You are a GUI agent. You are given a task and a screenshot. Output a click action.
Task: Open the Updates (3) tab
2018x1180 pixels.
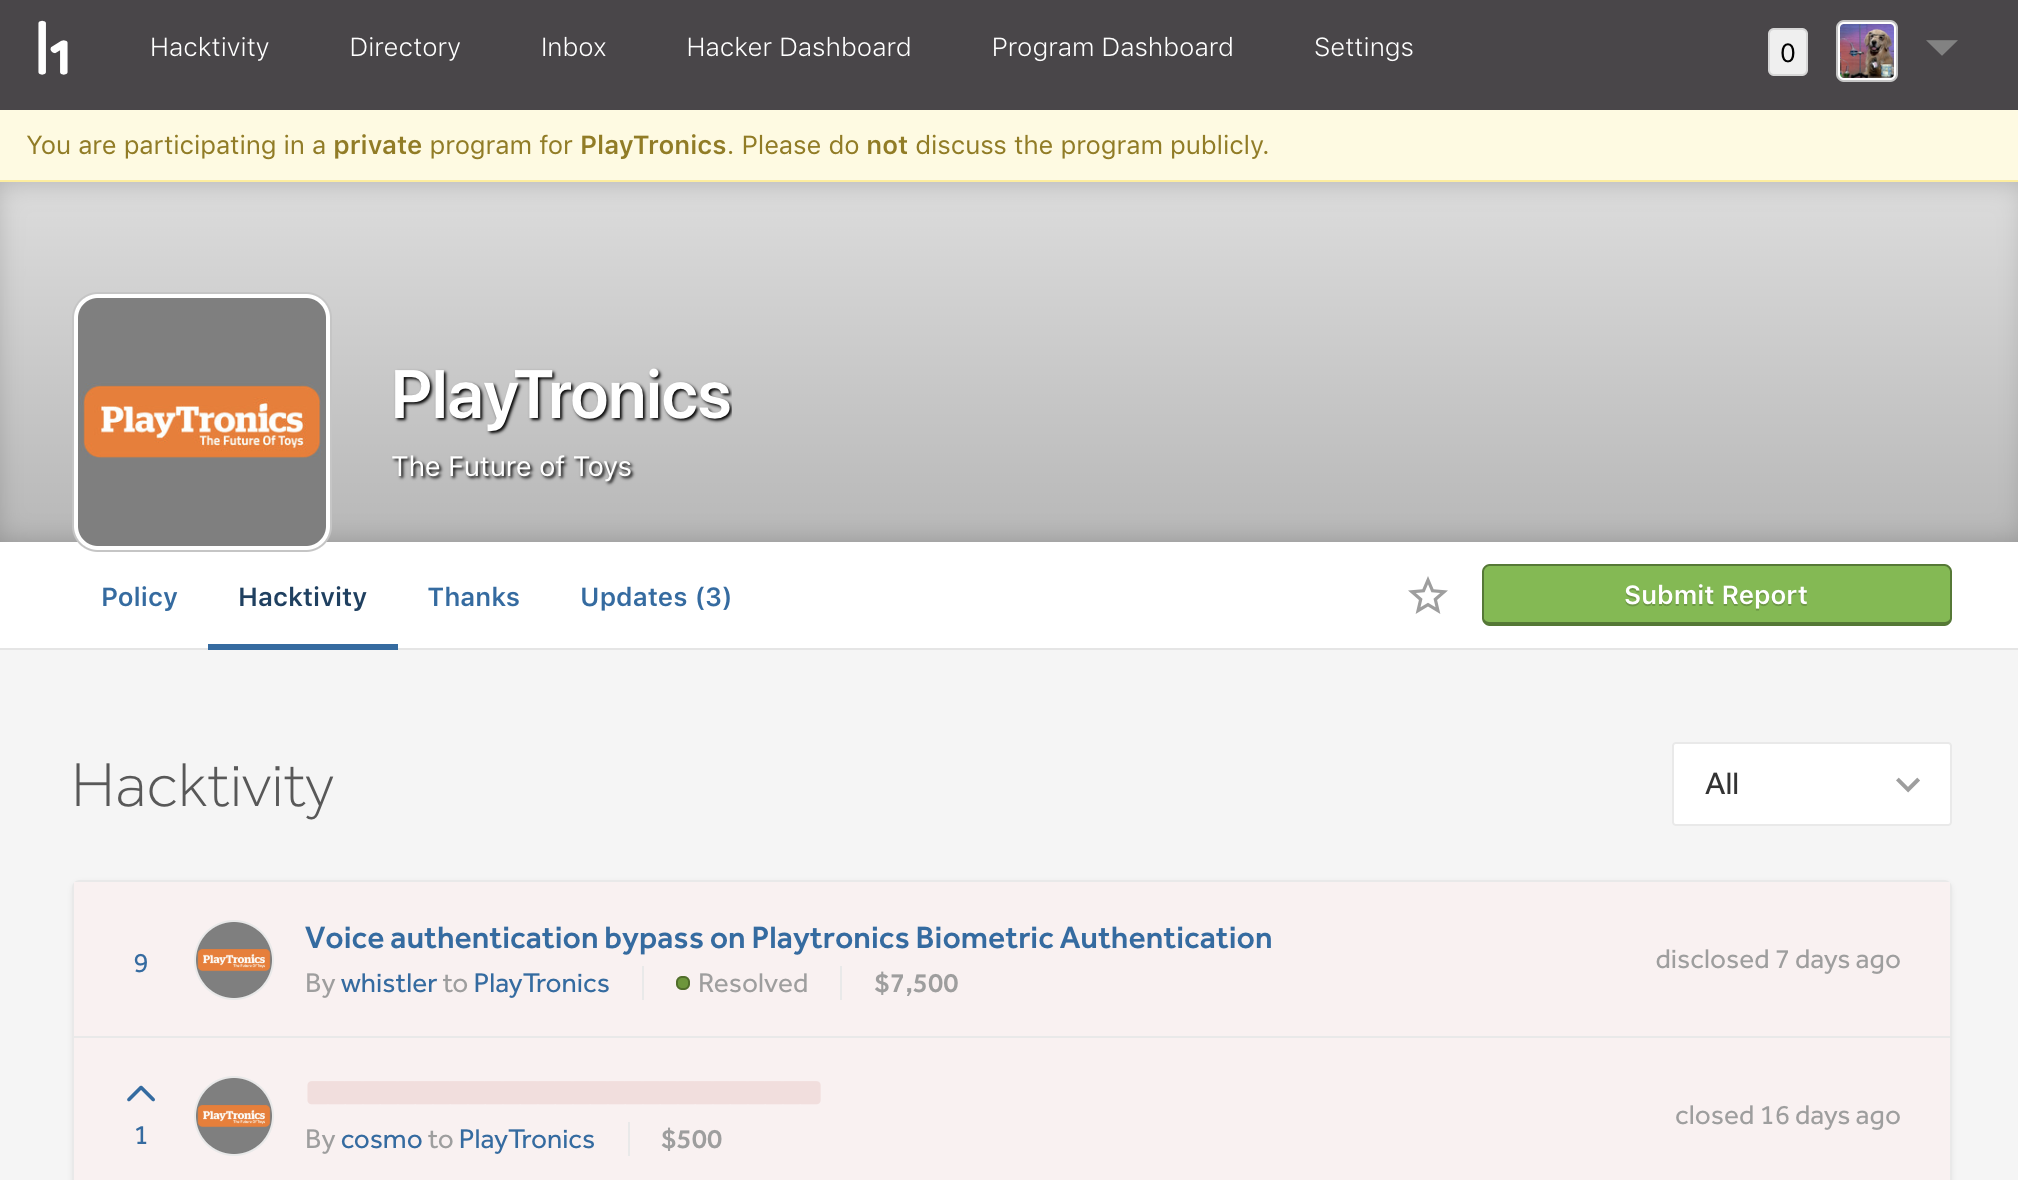coord(655,597)
